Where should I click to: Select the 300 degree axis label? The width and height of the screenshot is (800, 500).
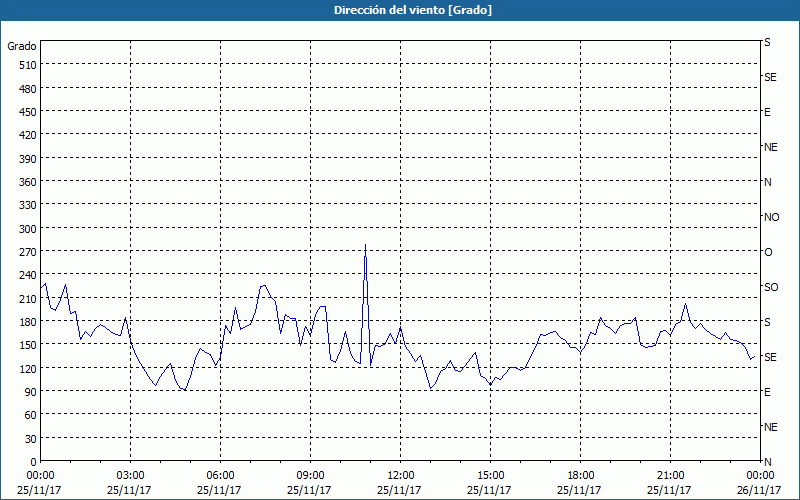28,229
